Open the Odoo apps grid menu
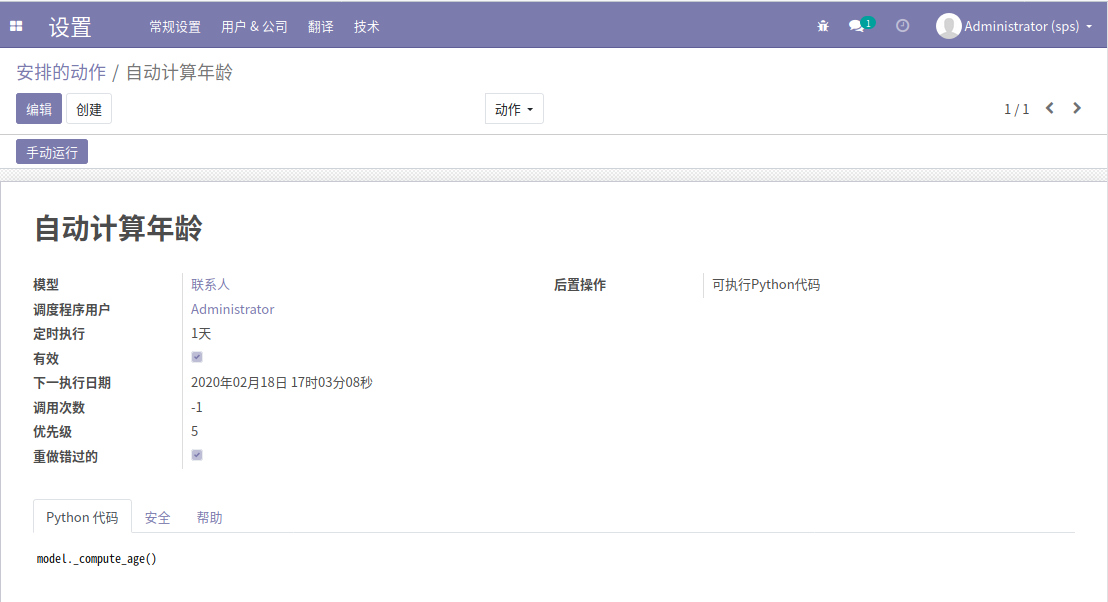 15,25
